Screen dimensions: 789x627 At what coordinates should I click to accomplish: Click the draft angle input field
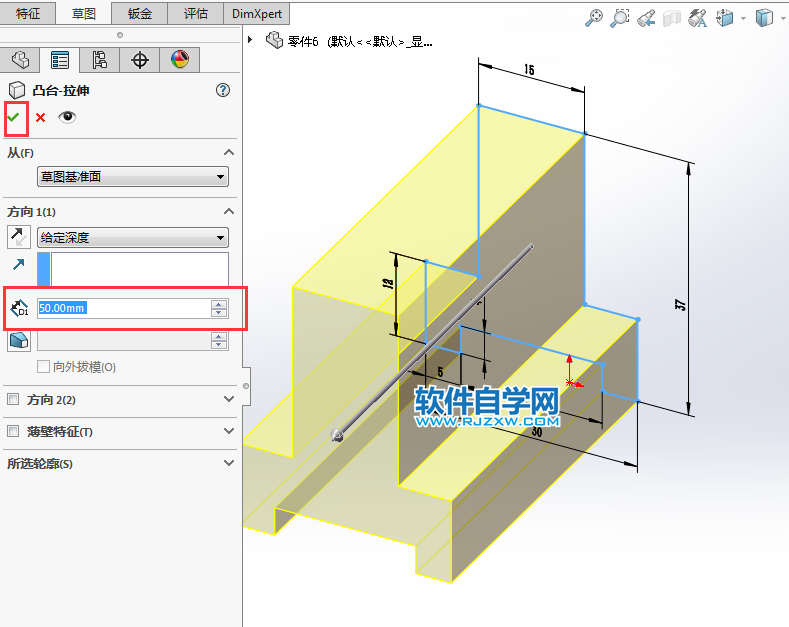coord(124,341)
